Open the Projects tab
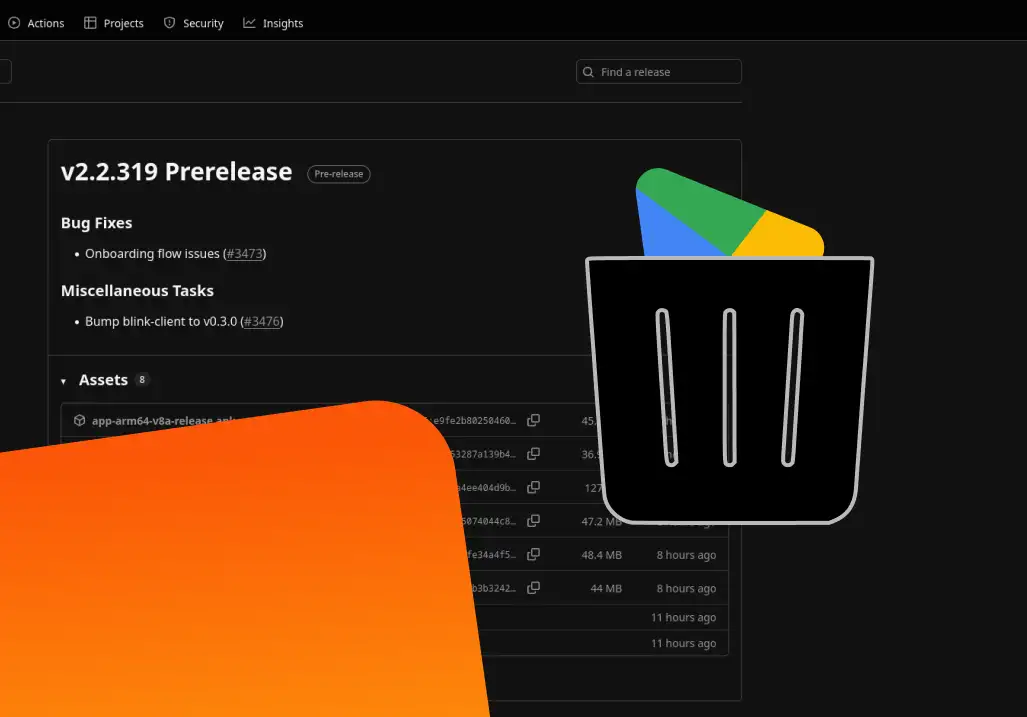The height and width of the screenshot is (717, 1027). (114, 23)
